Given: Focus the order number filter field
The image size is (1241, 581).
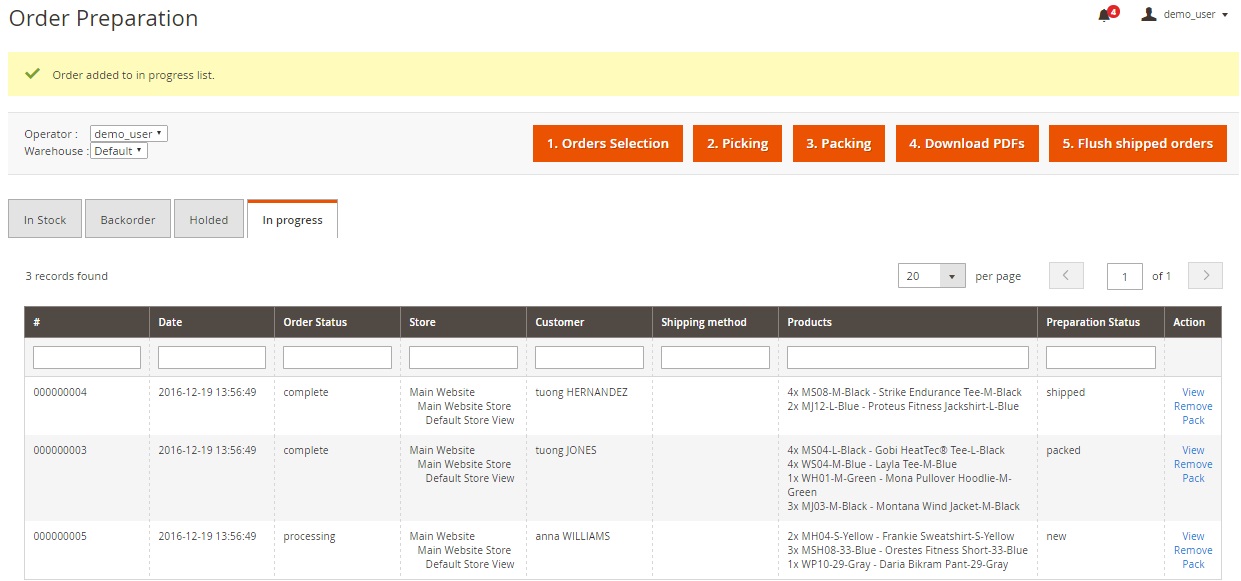Looking at the screenshot, I should 87,357.
